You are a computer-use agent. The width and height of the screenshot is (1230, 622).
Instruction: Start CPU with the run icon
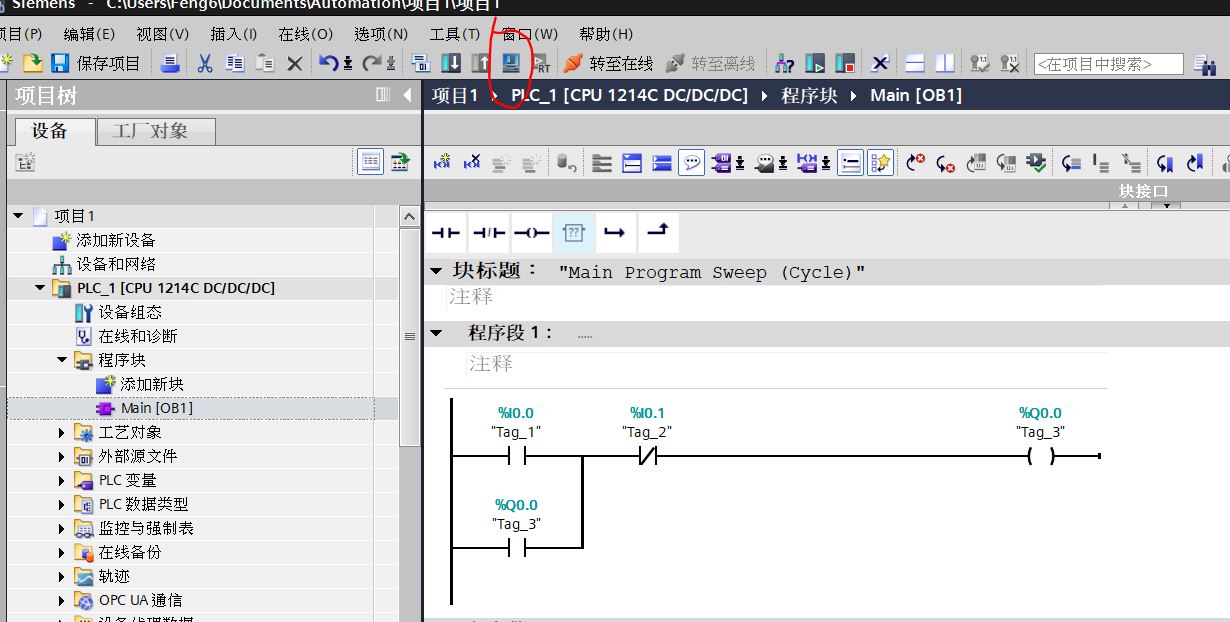815,63
